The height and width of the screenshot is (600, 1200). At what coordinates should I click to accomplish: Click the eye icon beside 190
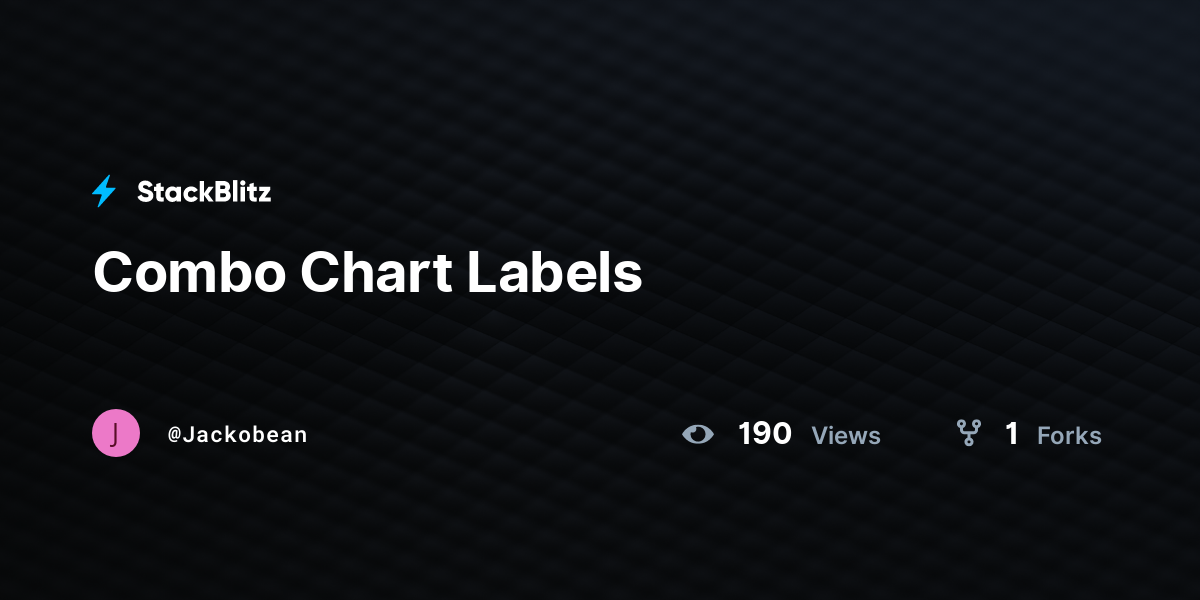[698, 434]
